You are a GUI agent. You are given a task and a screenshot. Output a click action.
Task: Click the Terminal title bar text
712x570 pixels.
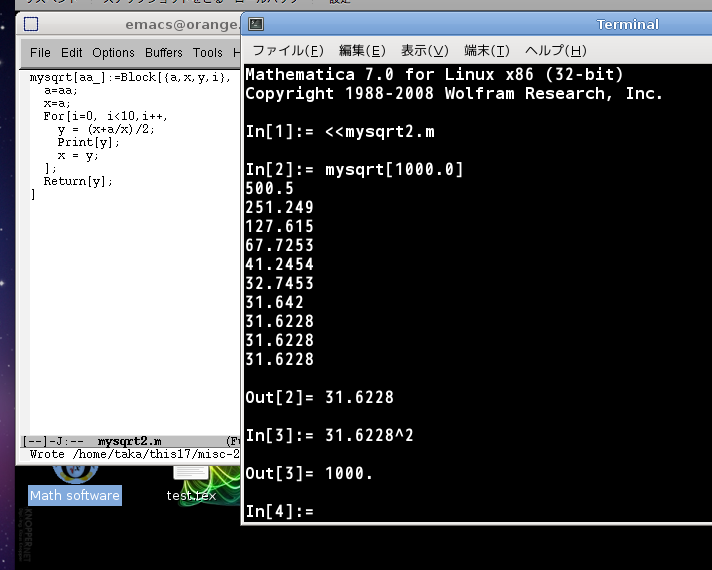(628, 25)
